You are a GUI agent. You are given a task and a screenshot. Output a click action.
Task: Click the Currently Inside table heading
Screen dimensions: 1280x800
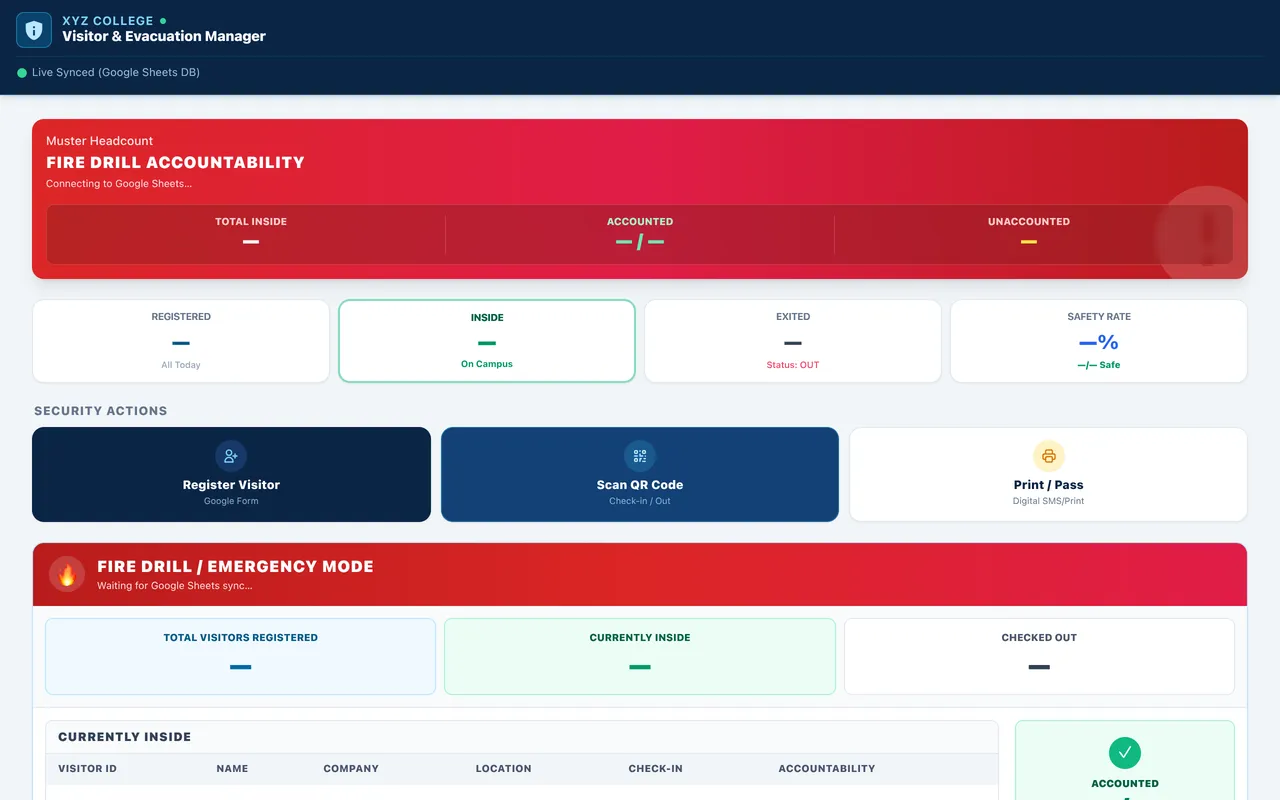pos(124,737)
